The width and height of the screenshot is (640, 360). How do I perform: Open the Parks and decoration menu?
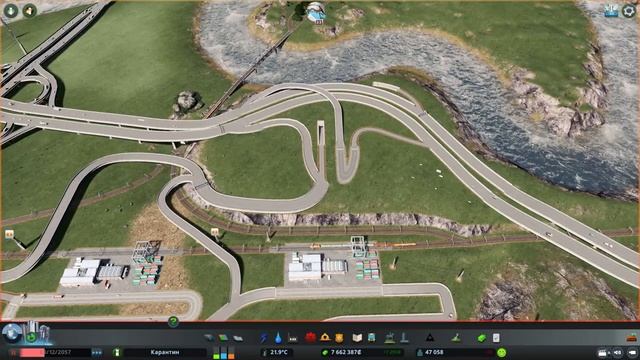390,338
